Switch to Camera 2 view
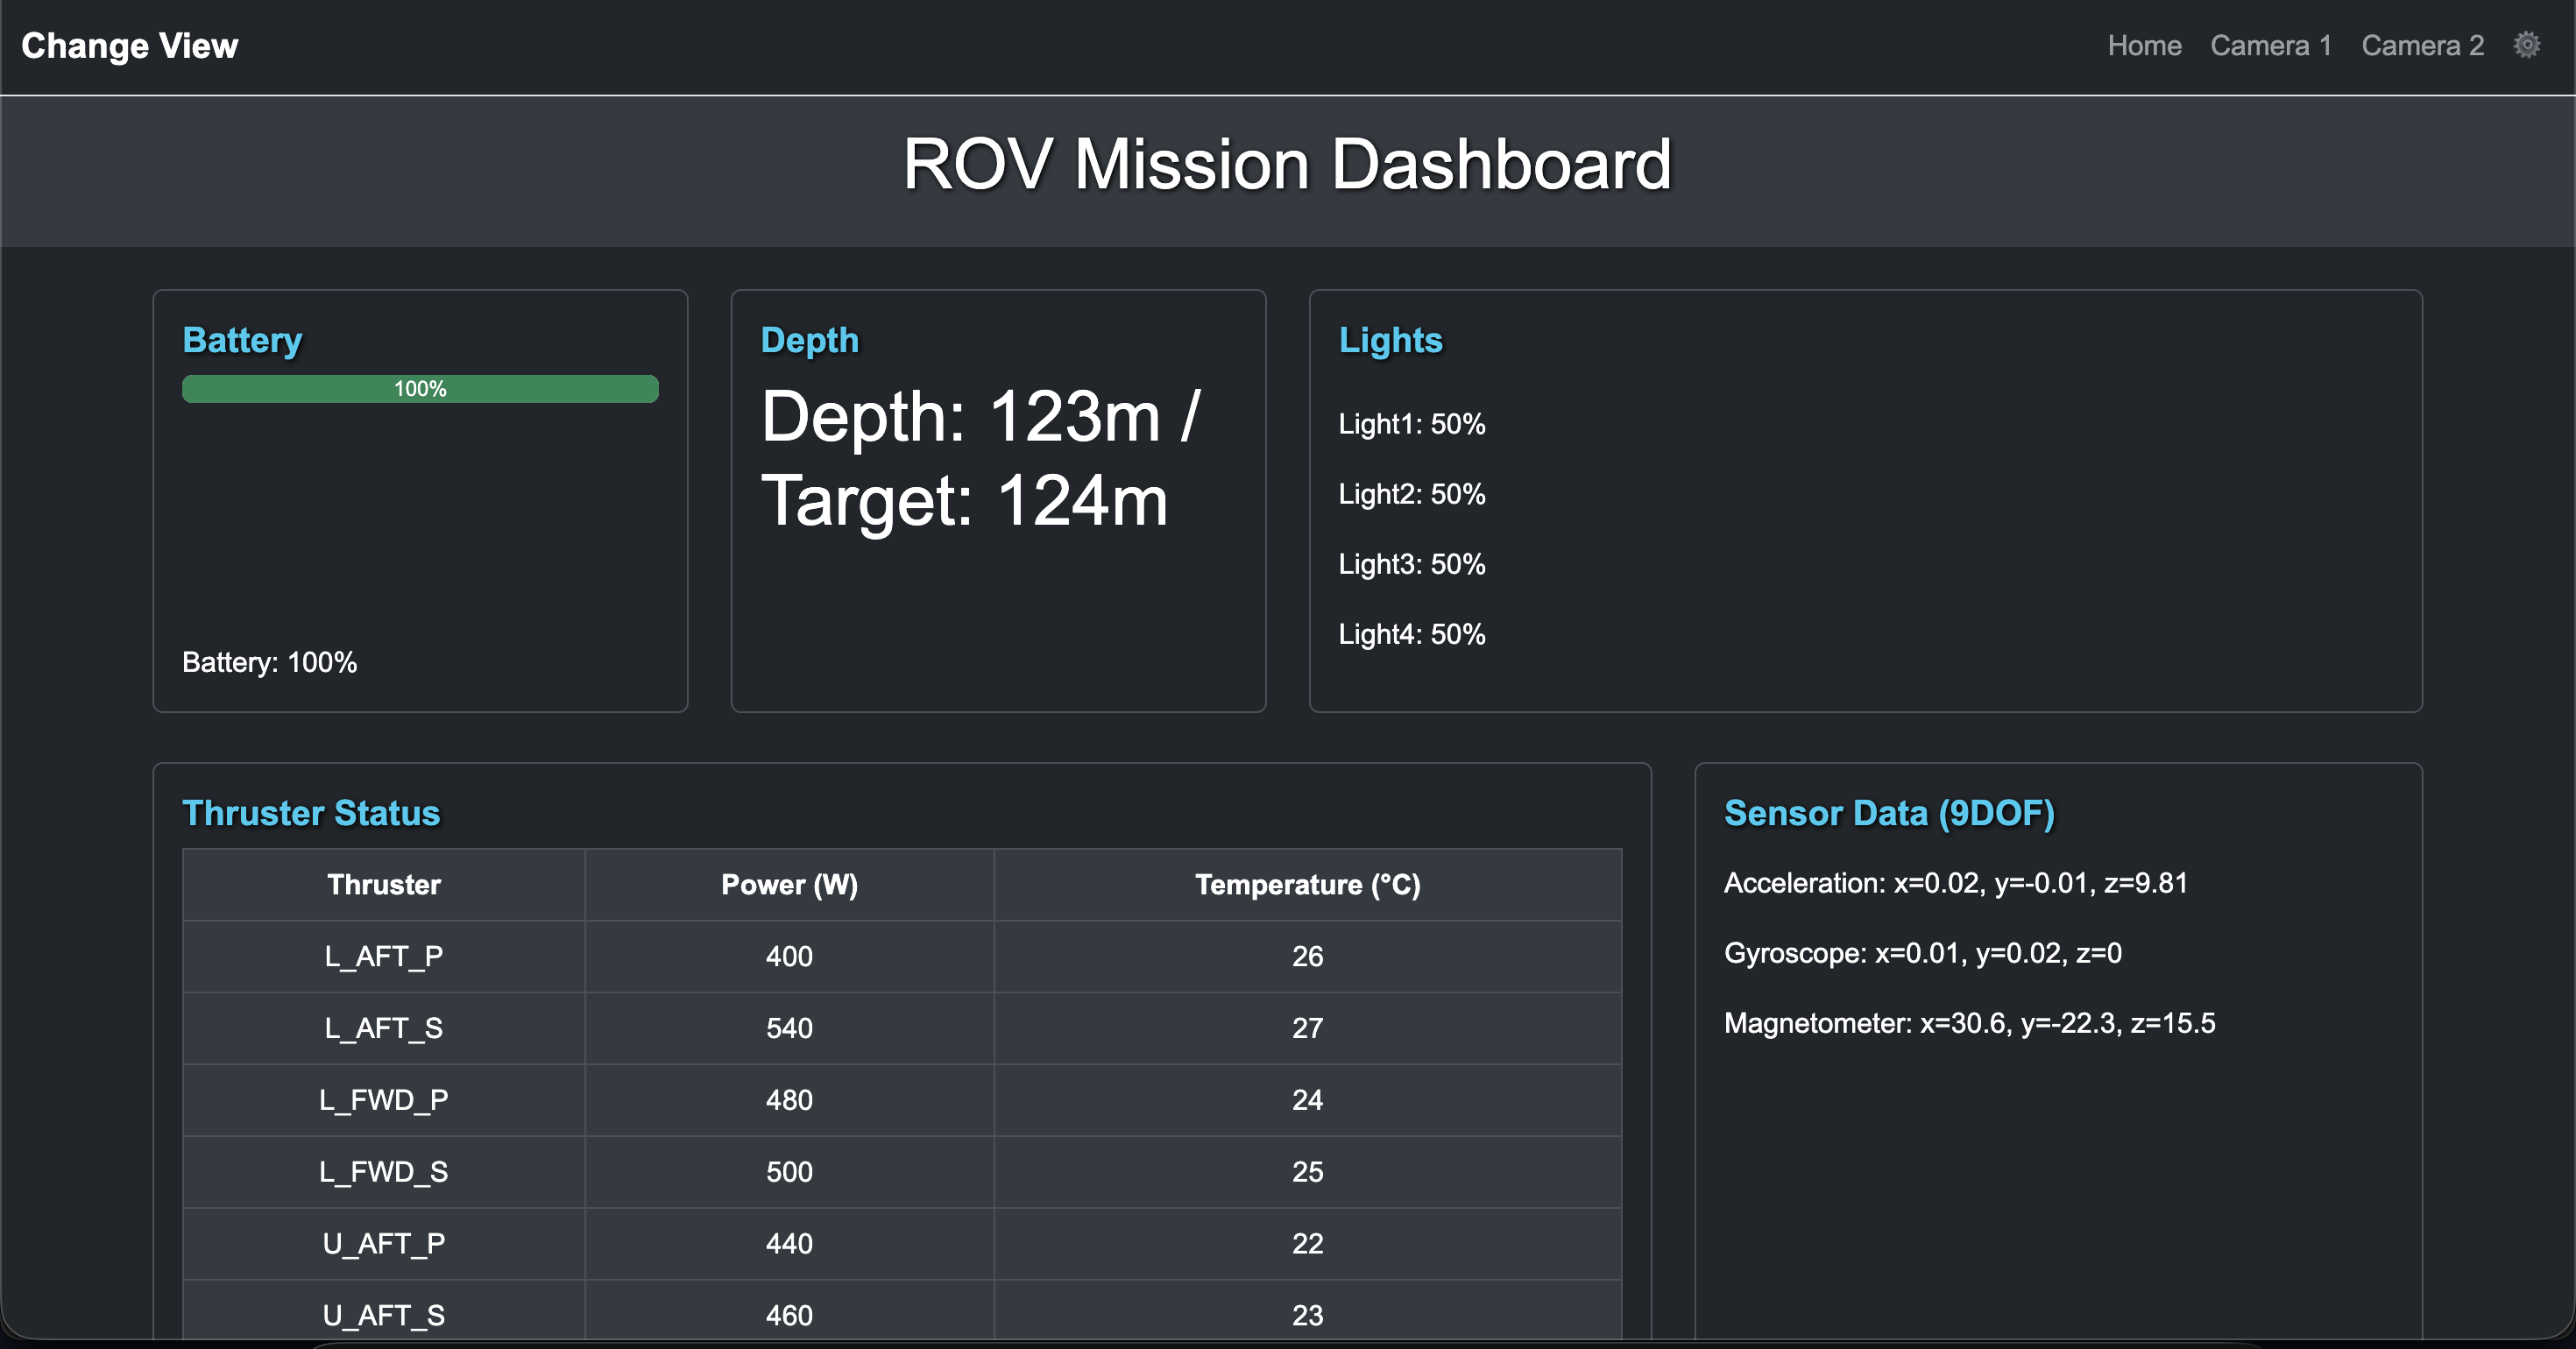Image resolution: width=2576 pixels, height=1349 pixels. point(2422,46)
